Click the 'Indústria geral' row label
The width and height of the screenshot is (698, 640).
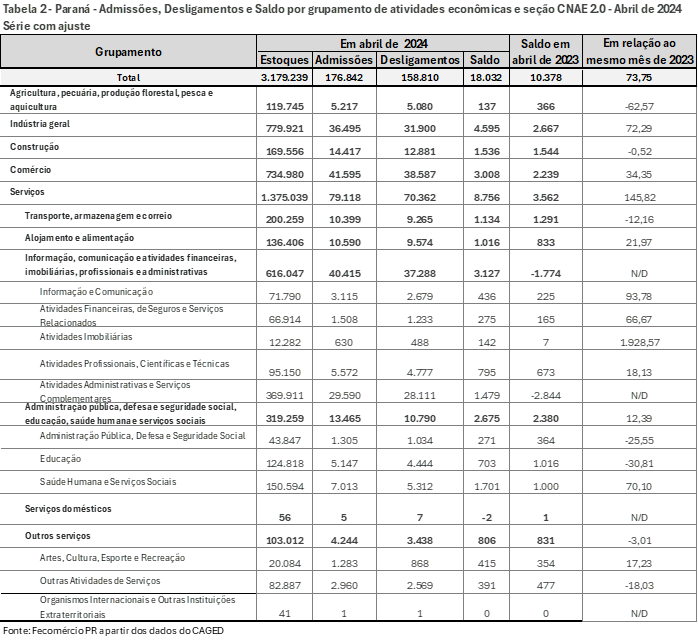tap(40, 123)
